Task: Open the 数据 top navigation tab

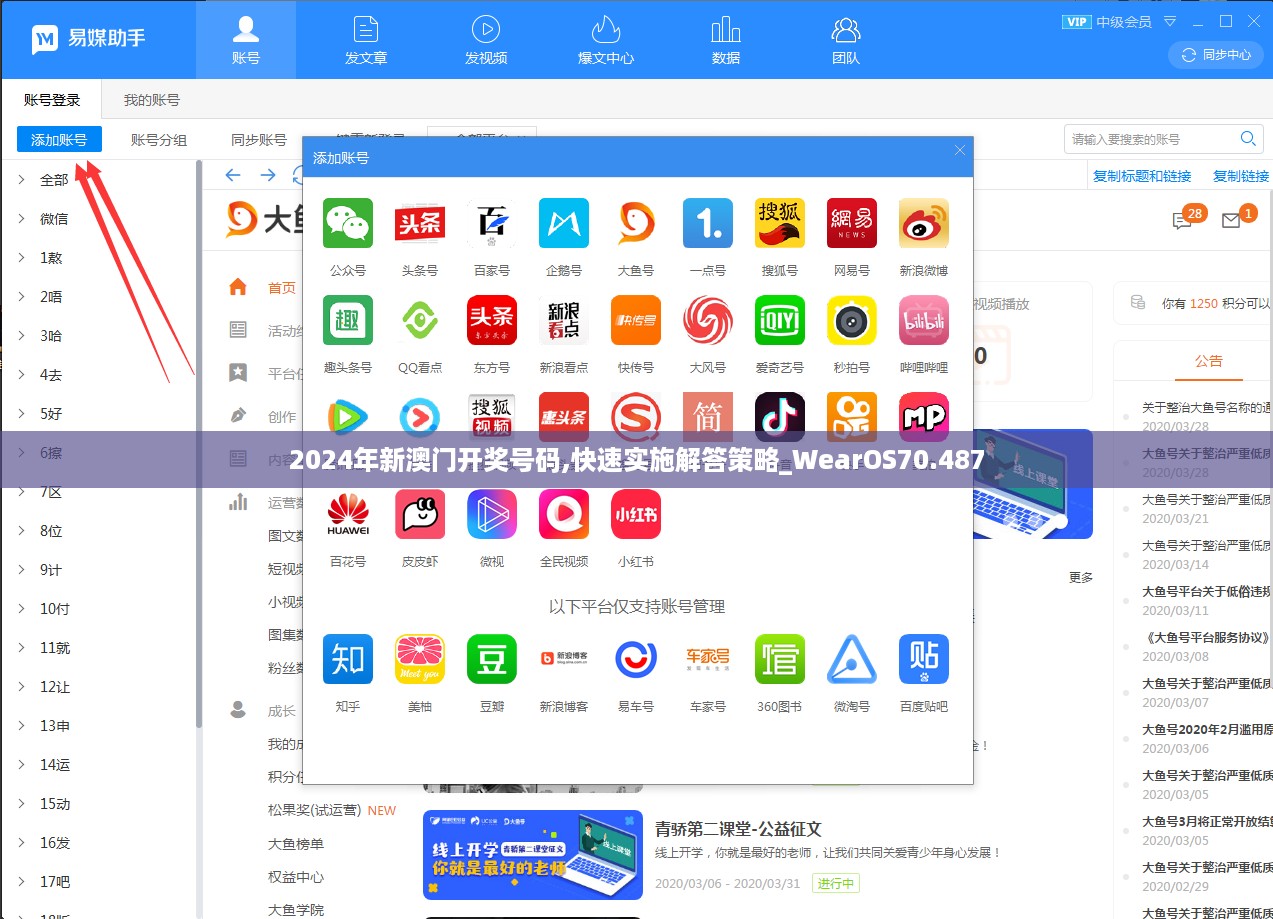Action: pyautogui.click(x=726, y=40)
